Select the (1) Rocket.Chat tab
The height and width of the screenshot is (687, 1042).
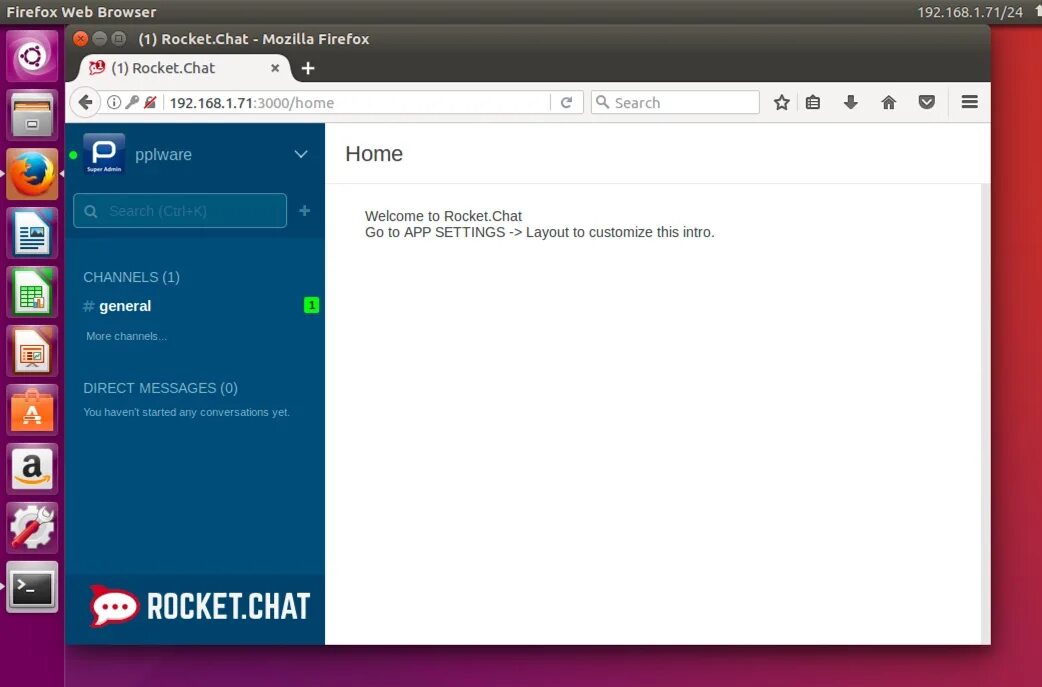(185, 68)
